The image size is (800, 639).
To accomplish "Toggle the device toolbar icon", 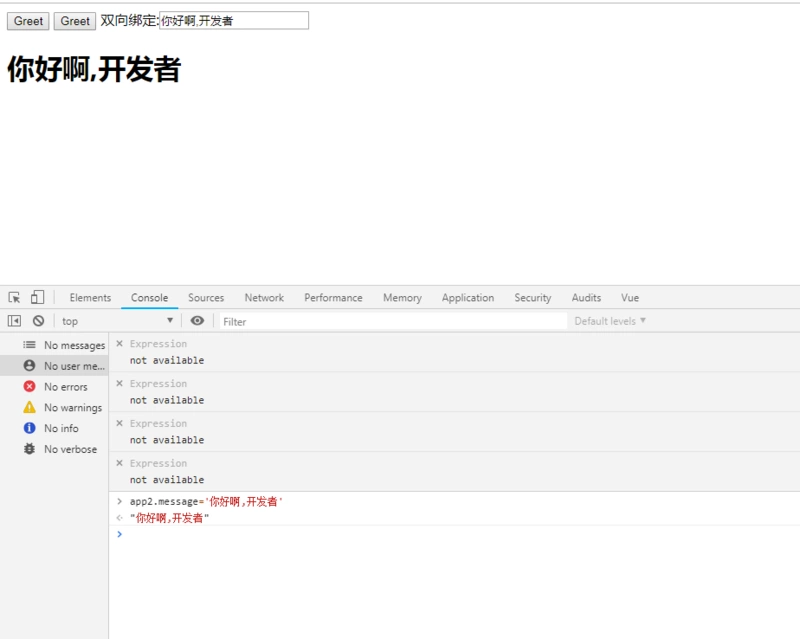I will click(37, 297).
